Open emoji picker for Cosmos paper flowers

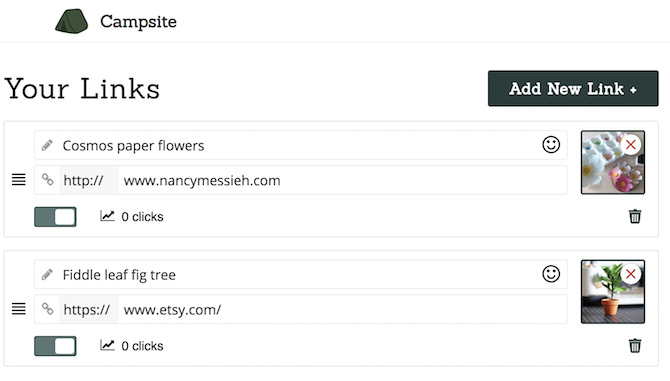click(551, 145)
